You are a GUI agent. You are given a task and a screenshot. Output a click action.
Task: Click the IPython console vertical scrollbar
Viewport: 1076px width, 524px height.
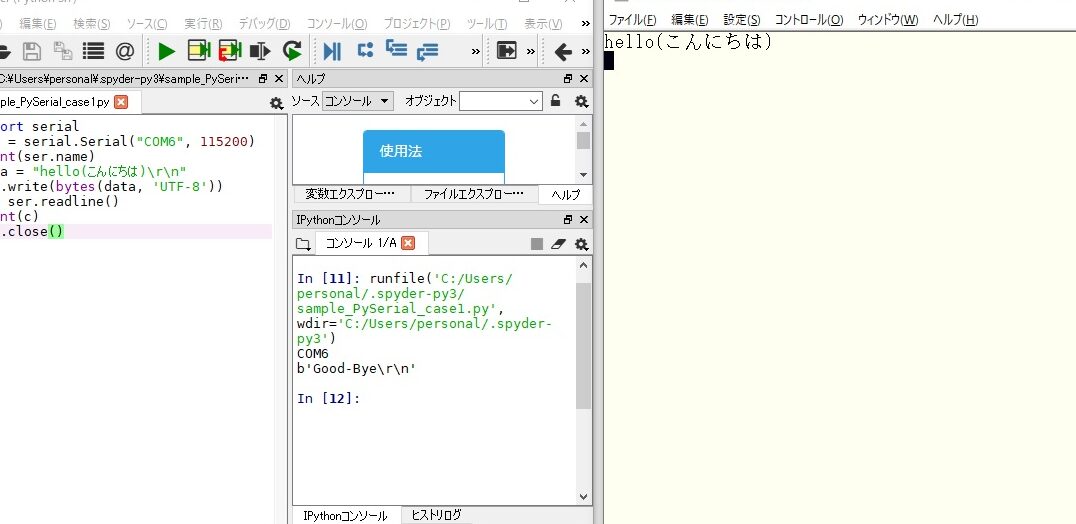[583, 381]
